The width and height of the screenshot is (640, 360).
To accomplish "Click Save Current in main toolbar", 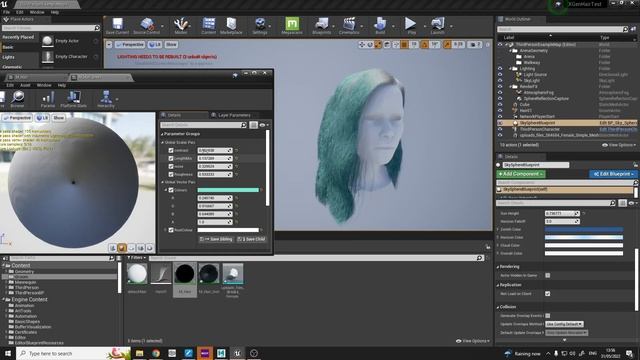I will pyautogui.click(x=118, y=26).
